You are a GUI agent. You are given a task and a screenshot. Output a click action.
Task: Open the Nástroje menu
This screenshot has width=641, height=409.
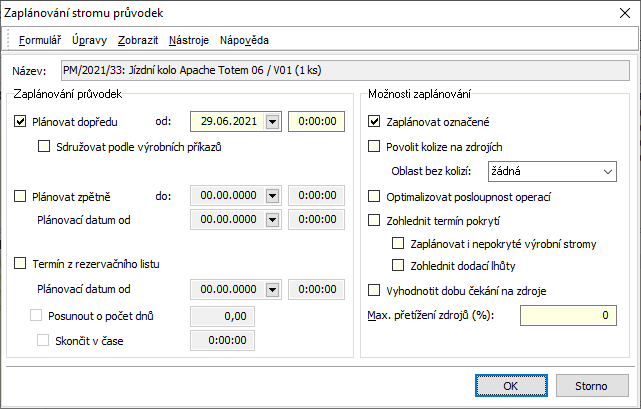[190, 40]
